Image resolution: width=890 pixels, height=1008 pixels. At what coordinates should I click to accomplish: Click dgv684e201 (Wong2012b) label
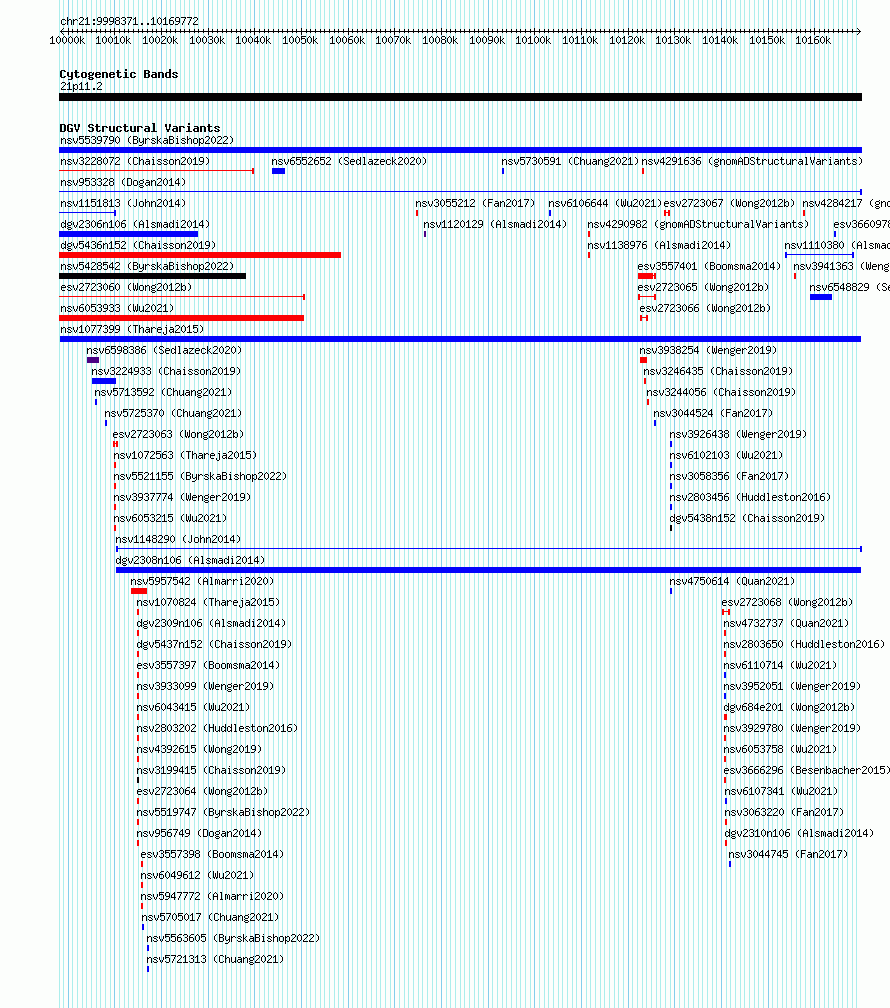(x=789, y=707)
